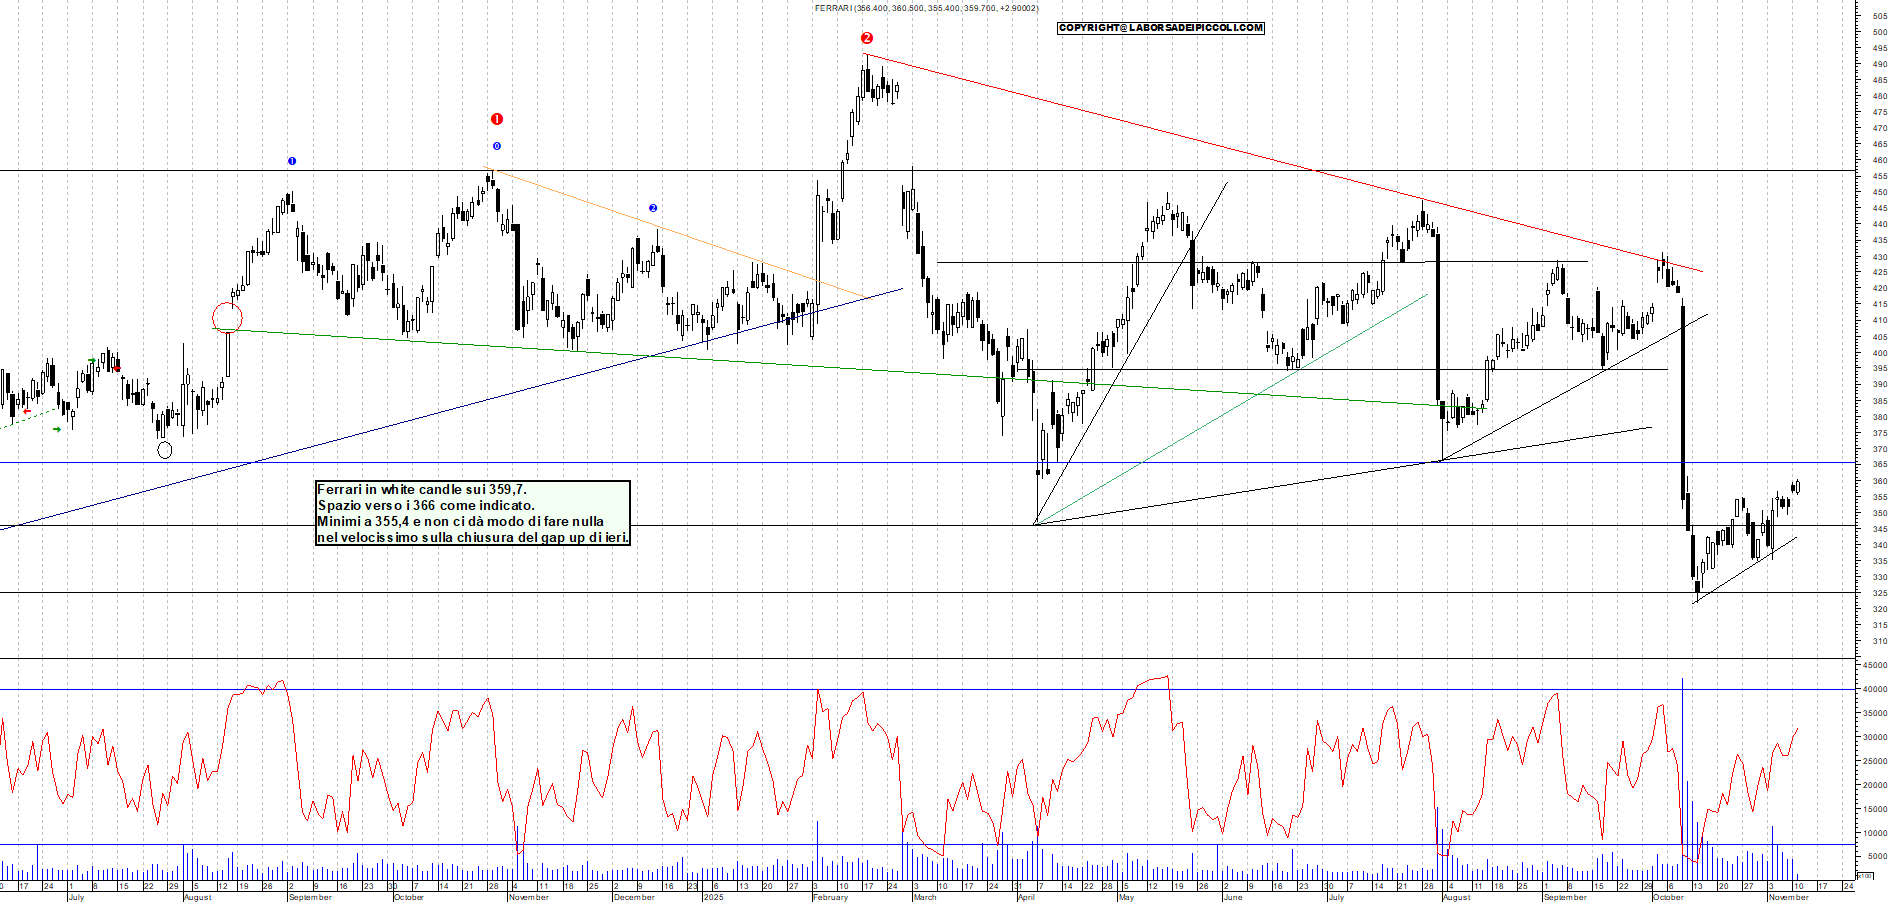Click the red circle annotation near August candles

pos(228,316)
